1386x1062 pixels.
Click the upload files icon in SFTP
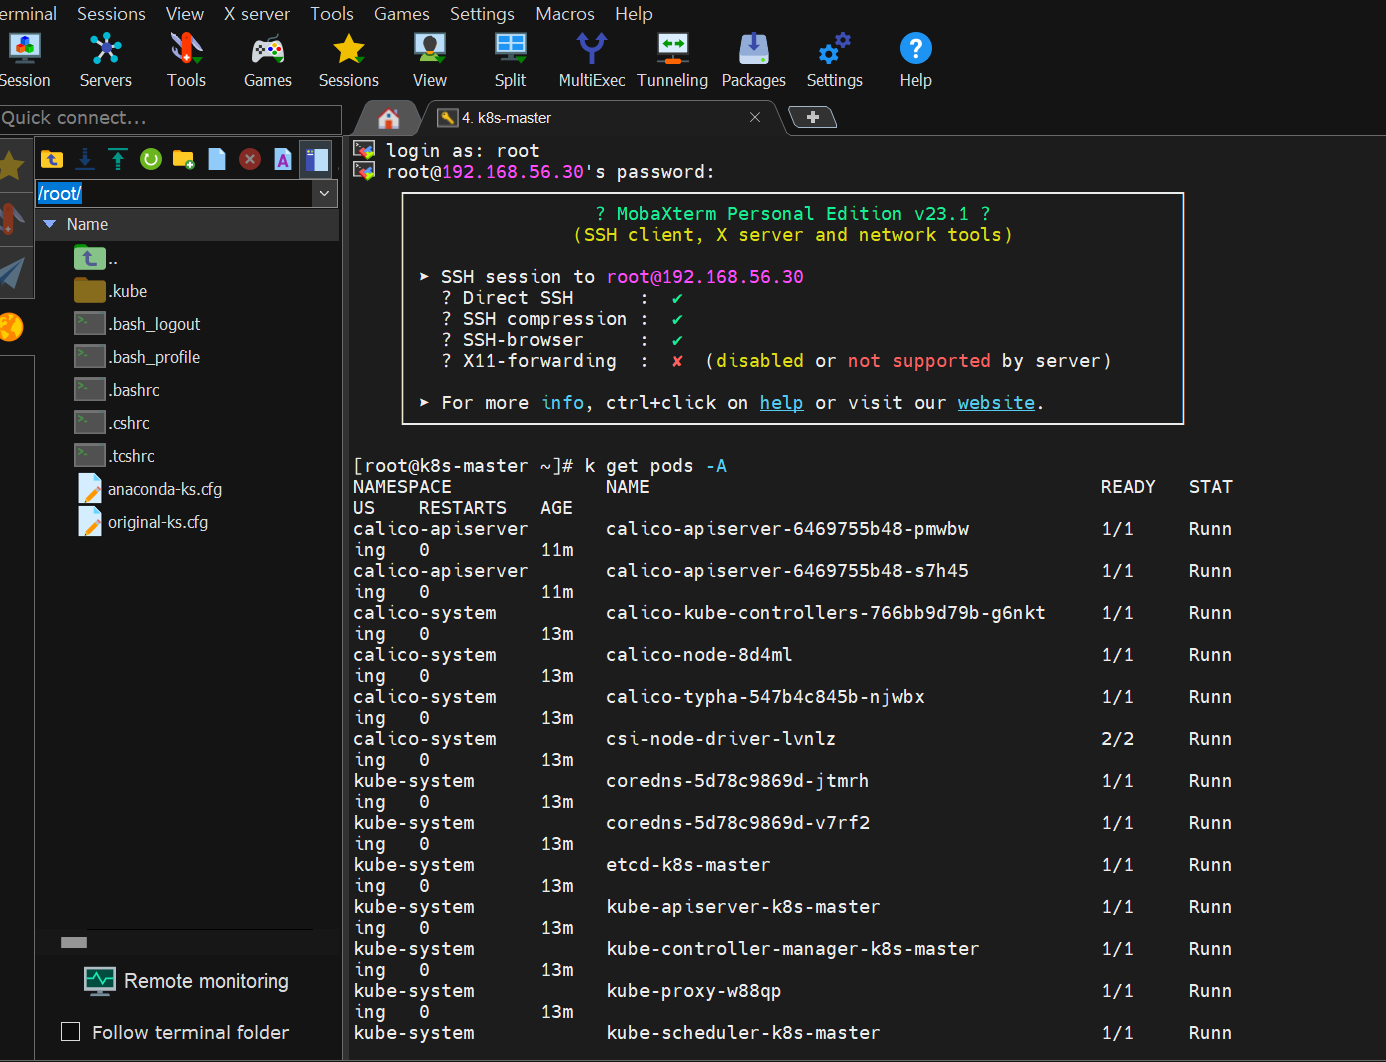tap(118, 159)
